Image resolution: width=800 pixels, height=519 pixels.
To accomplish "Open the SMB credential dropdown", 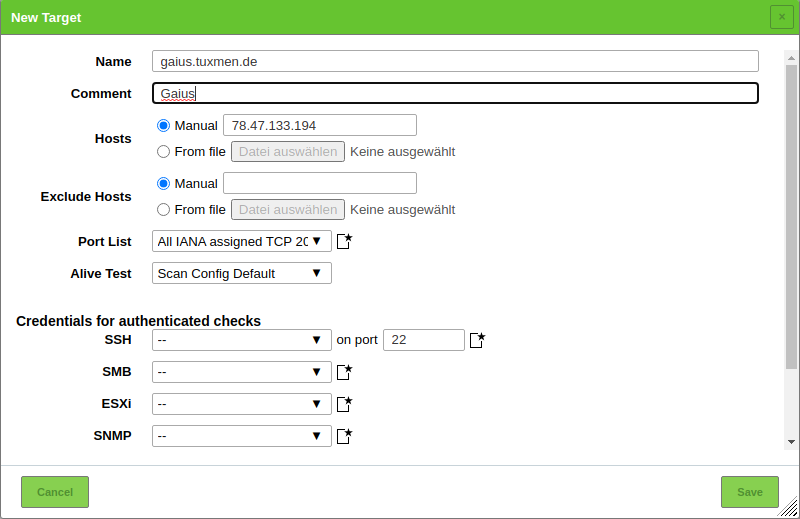I will pyautogui.click(x=241, y=372).
